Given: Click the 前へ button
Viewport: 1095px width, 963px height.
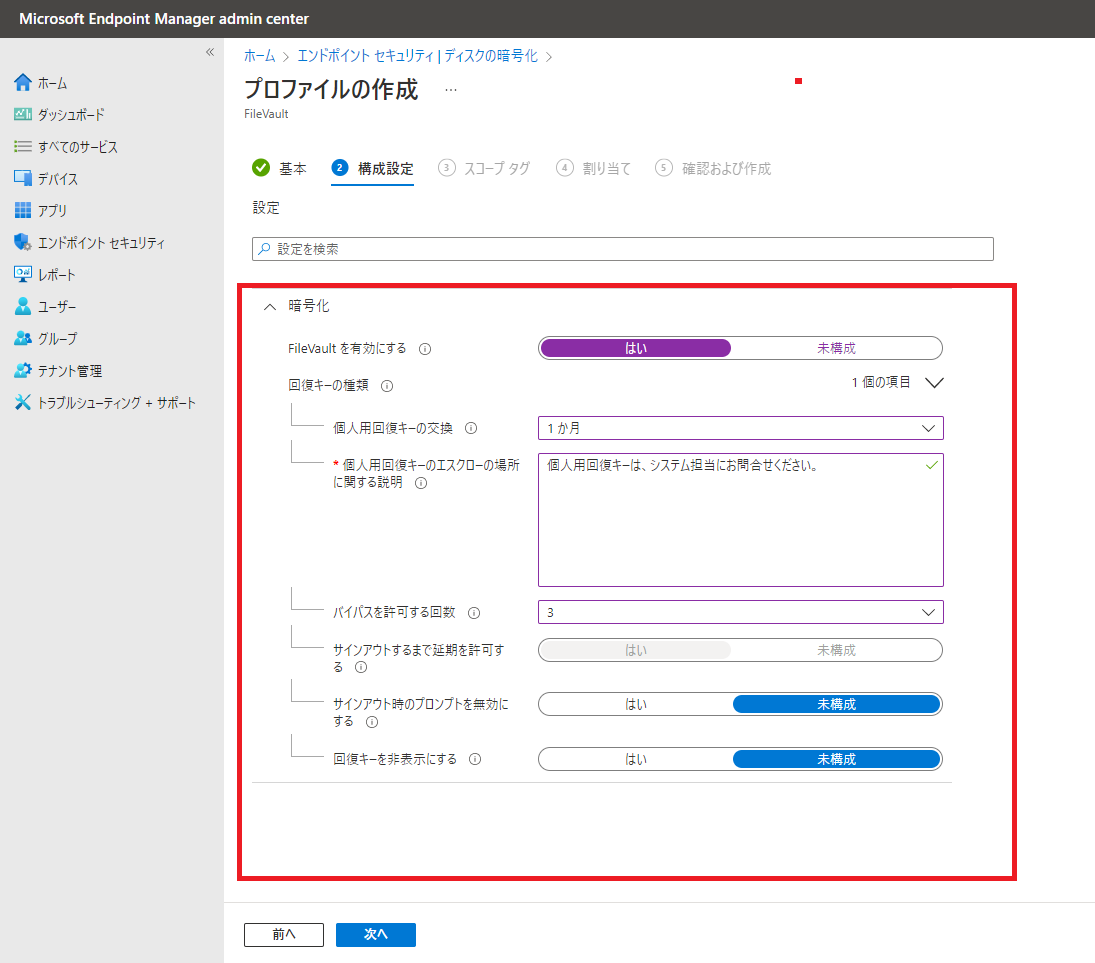Looking at the screenshot, I should click(284, 934).
